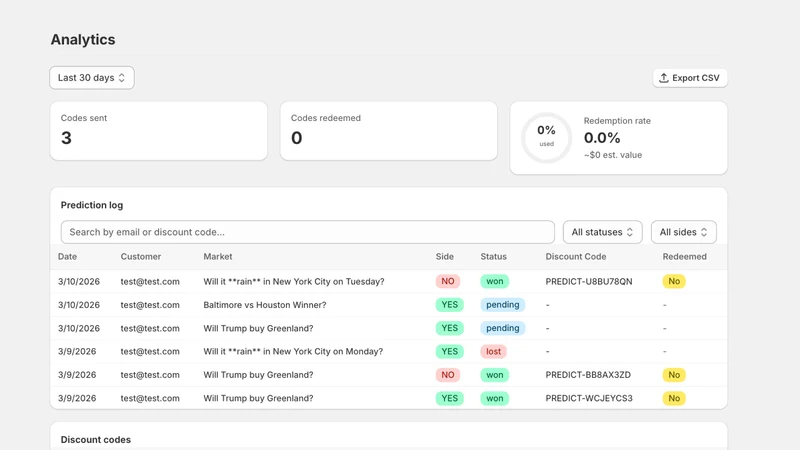Click the 0% used redemption ring
This screenshot has width=800, height=450.
pyautogui.click(x=546, y=137)
